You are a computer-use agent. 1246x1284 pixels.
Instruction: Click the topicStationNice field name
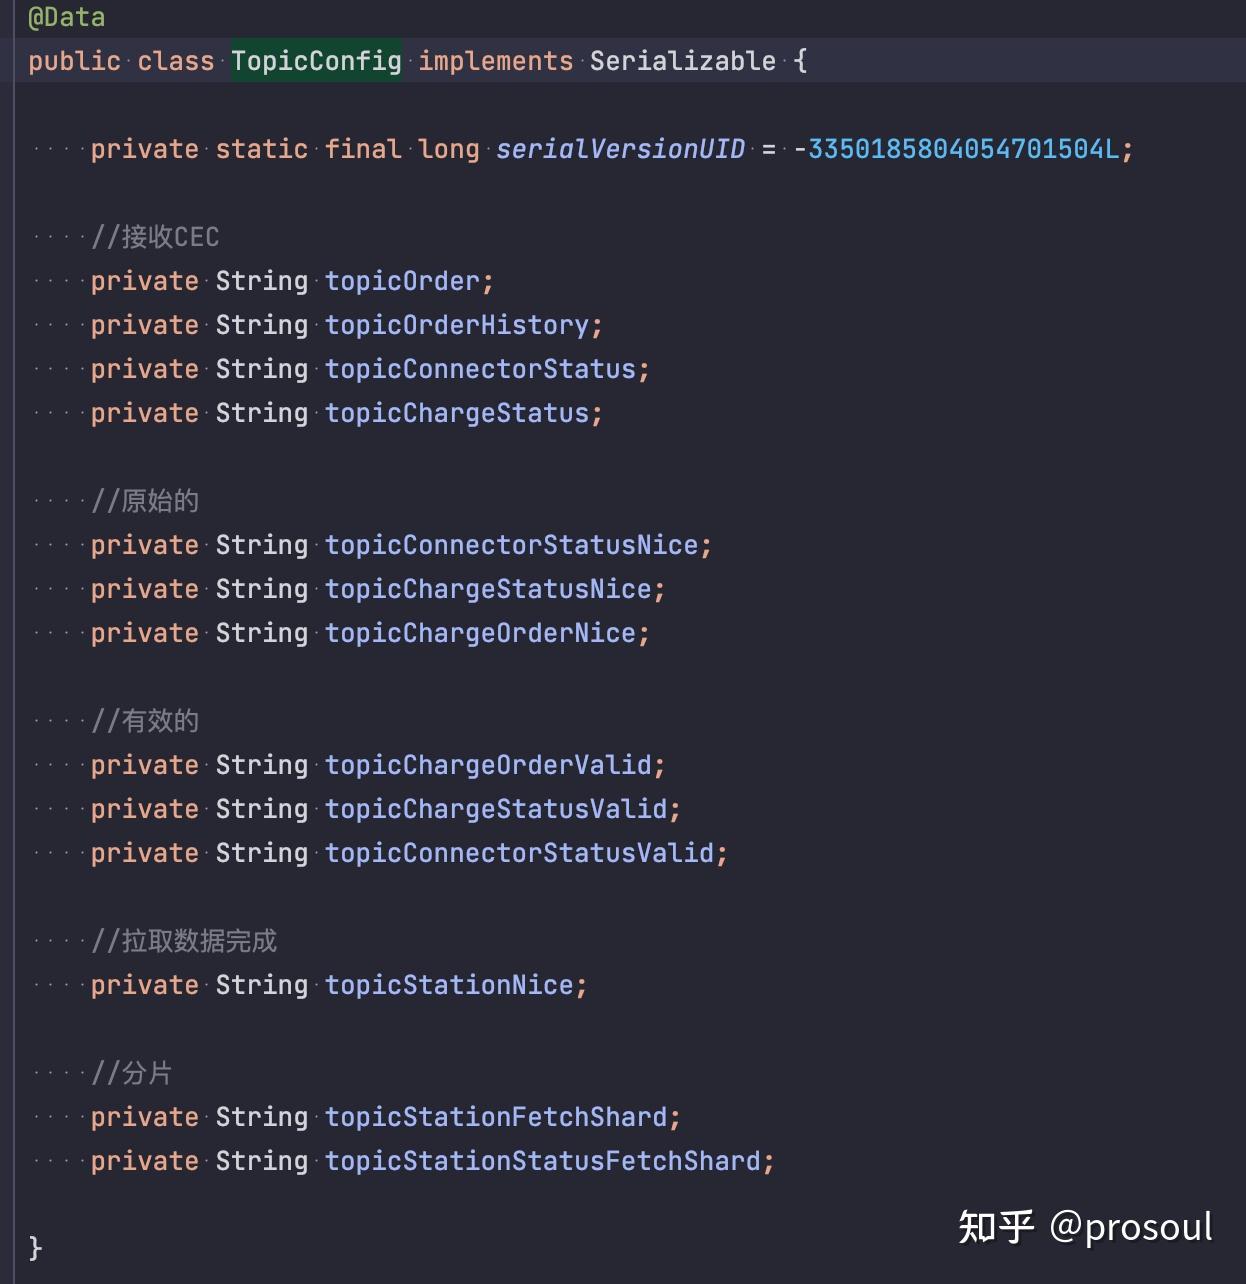click(449, 985)
